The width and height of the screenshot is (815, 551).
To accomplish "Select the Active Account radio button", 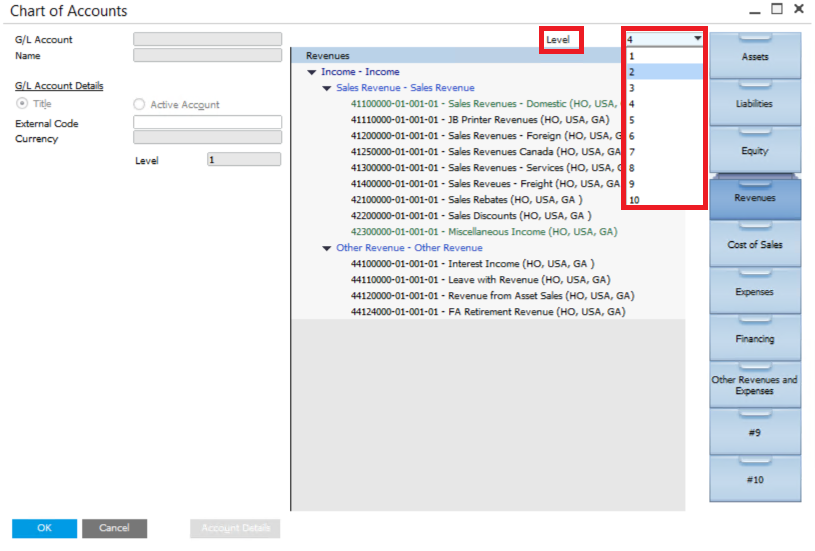I will (139, 104).
